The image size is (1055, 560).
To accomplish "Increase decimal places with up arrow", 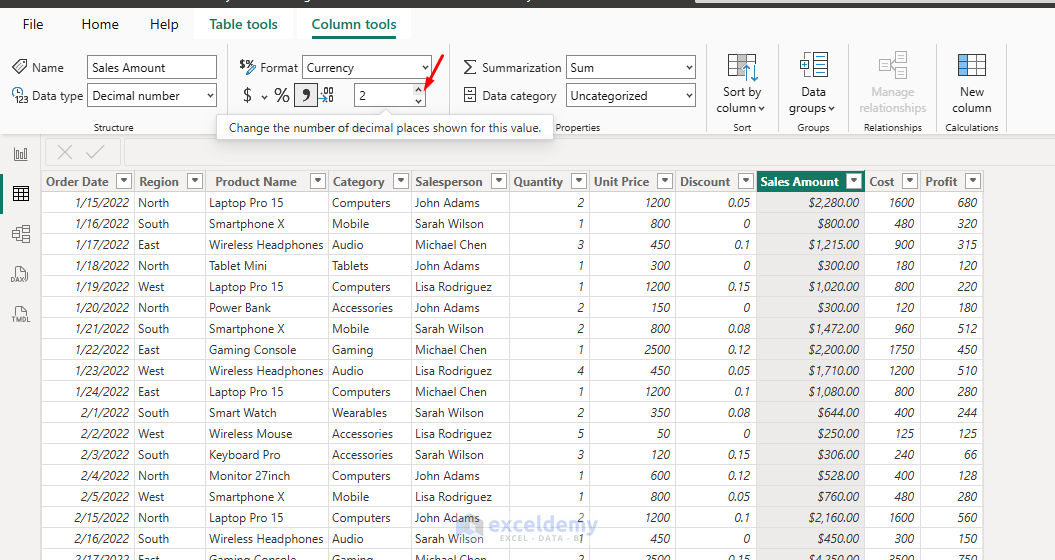I will pyautogui.click(x=419, y=90).
